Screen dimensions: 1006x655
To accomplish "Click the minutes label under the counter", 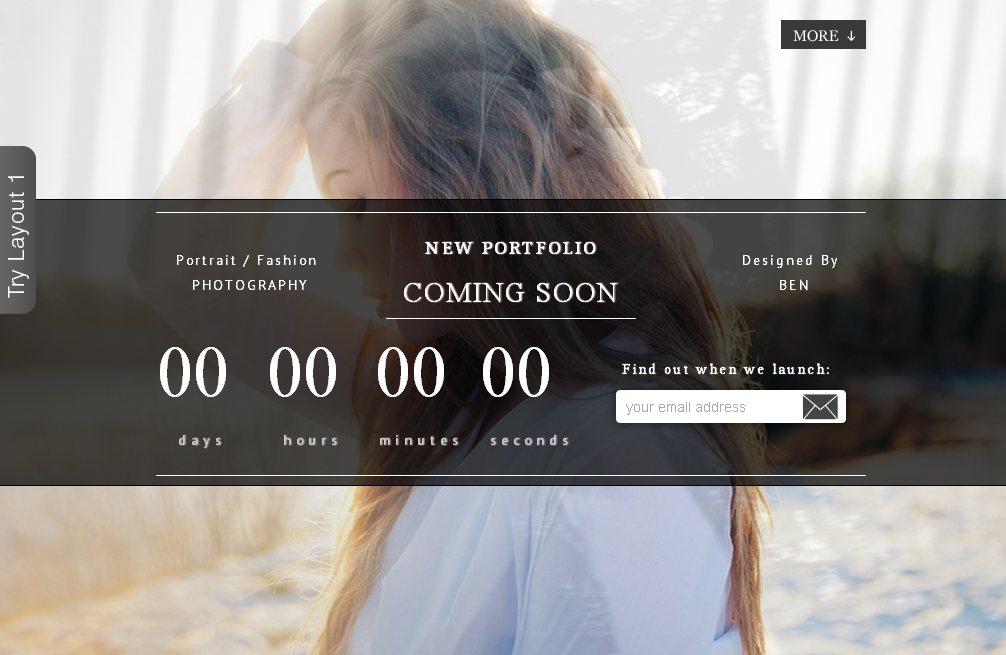I will [420, 441].
